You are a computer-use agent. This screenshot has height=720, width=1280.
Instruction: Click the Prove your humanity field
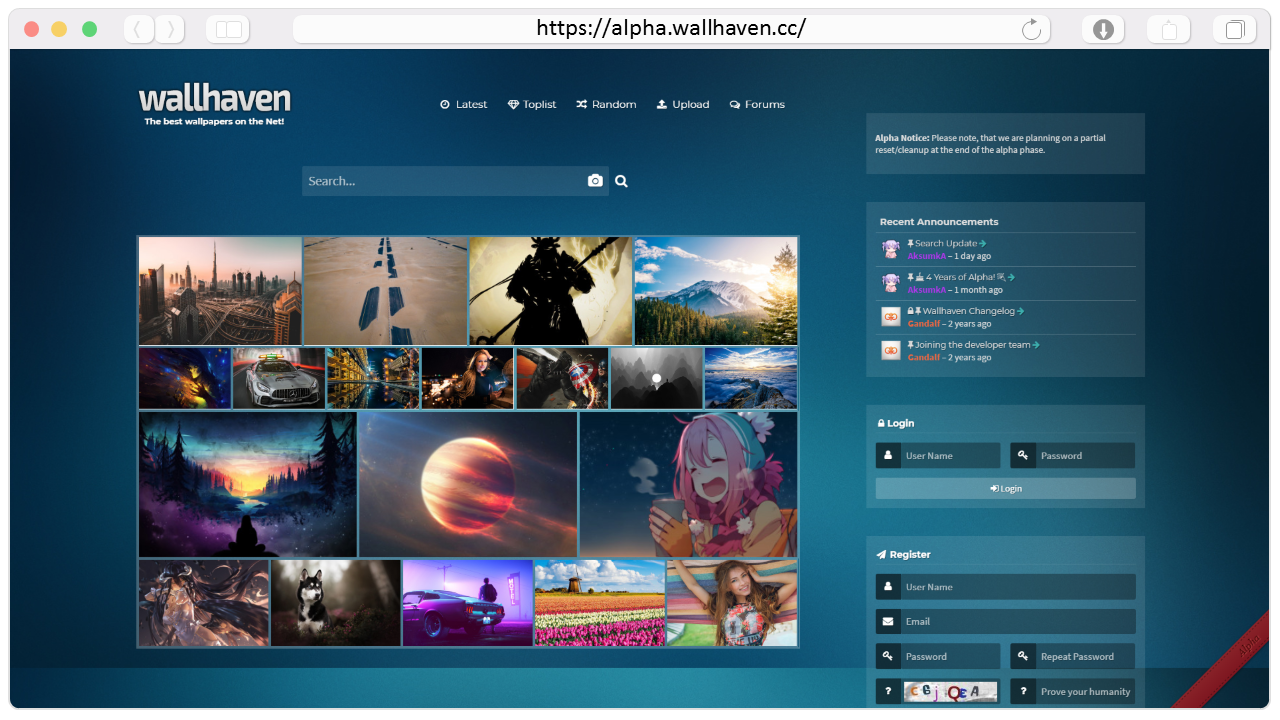click(x=1073, y=691)
